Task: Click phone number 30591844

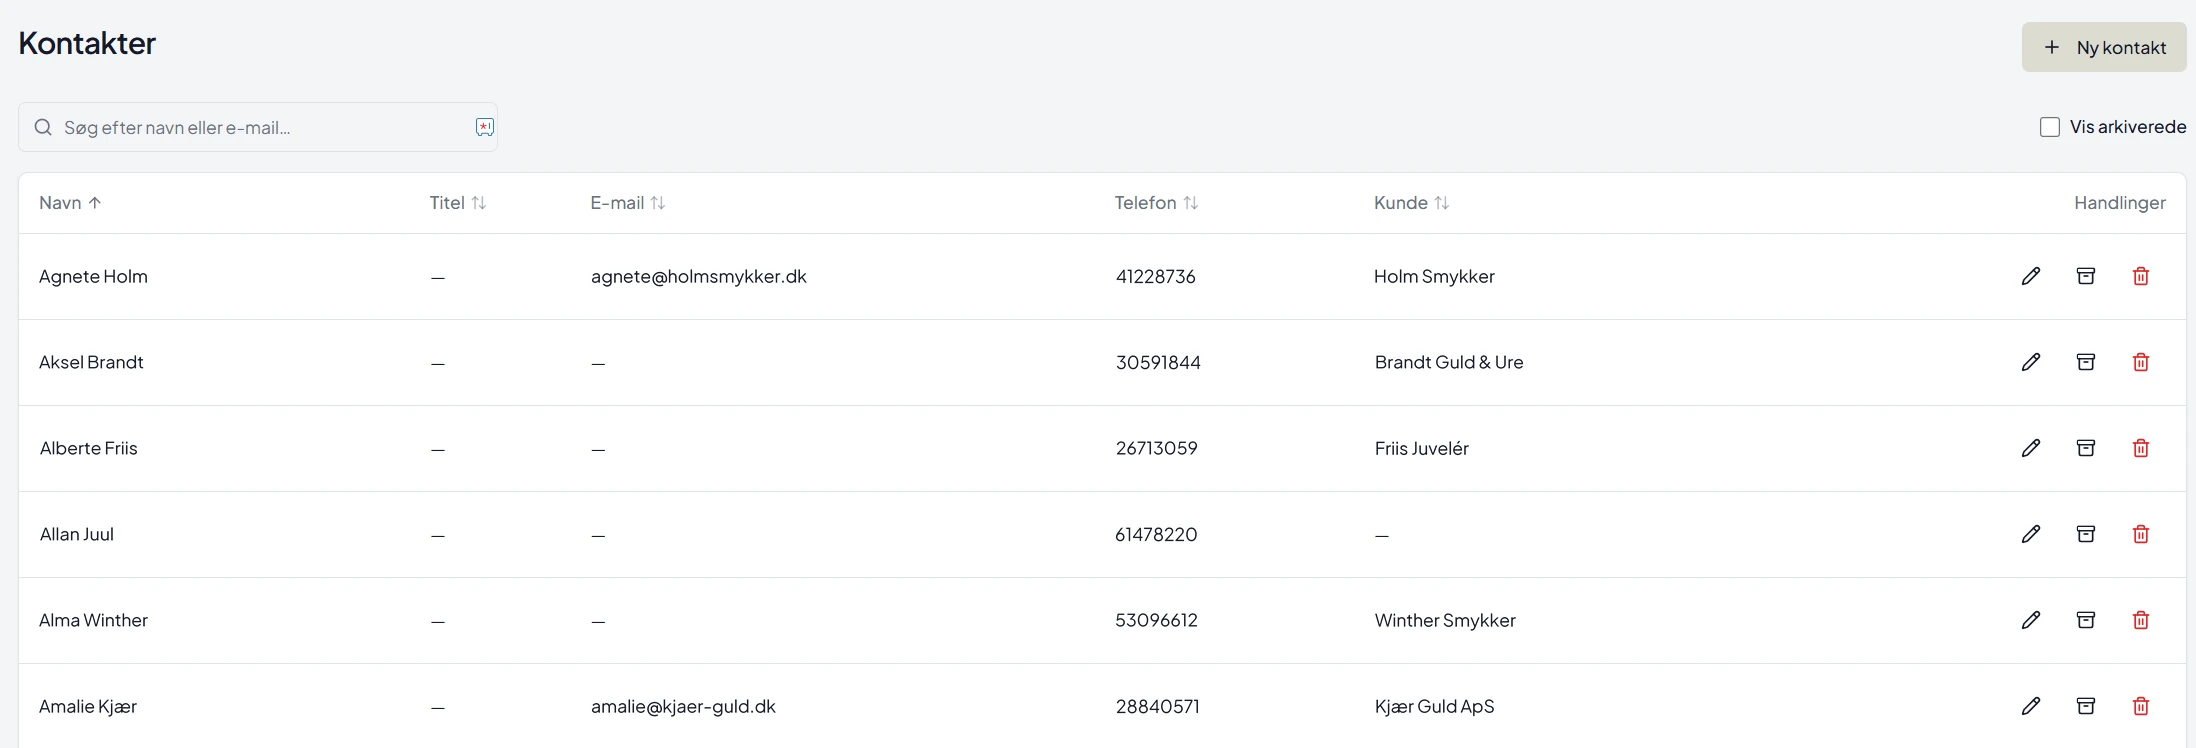Action: [x=1158, y=362]
